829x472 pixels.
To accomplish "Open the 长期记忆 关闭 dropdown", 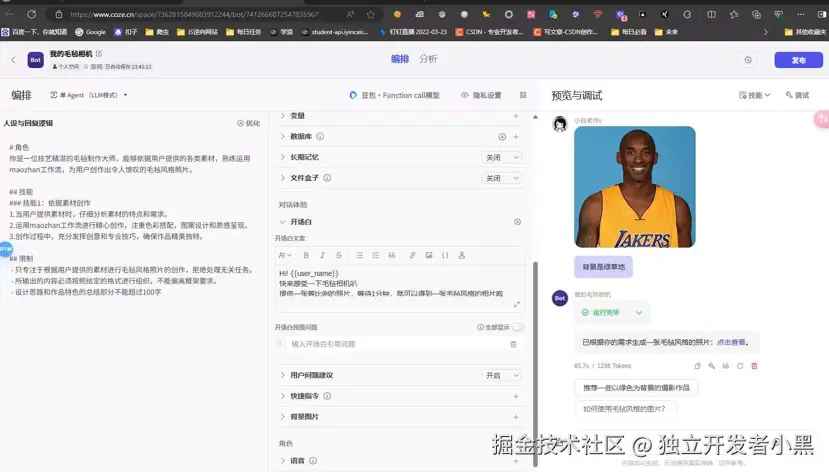I will (502, 157).
